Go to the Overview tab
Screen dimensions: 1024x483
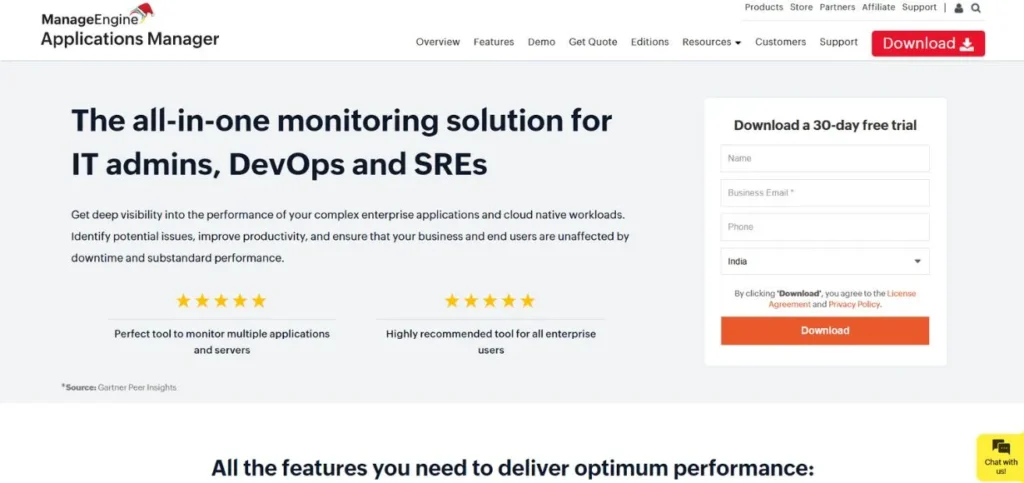point(437,42)
